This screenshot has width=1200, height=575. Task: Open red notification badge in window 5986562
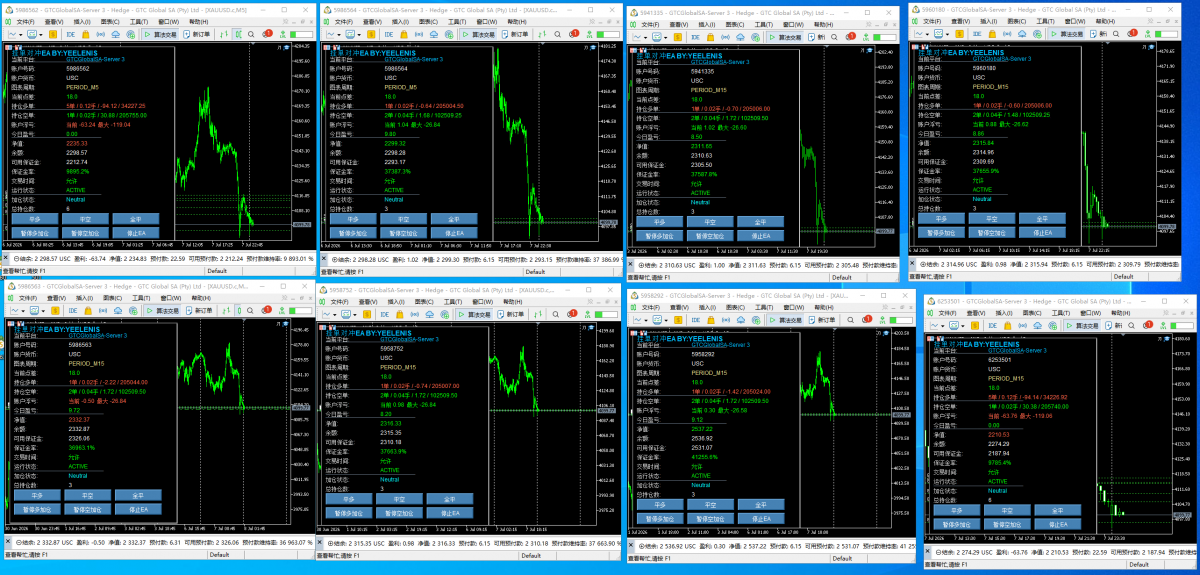tap(267, 33)
